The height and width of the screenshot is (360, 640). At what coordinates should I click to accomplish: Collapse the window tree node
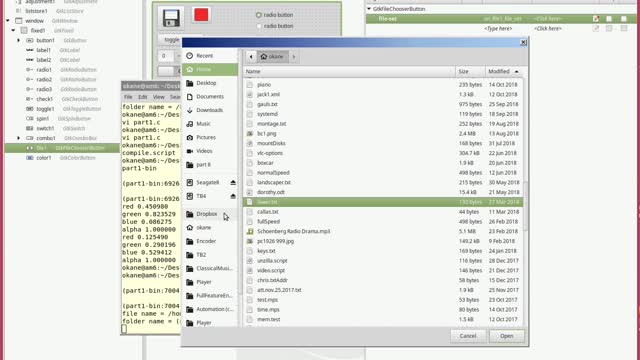coord(8,21)
